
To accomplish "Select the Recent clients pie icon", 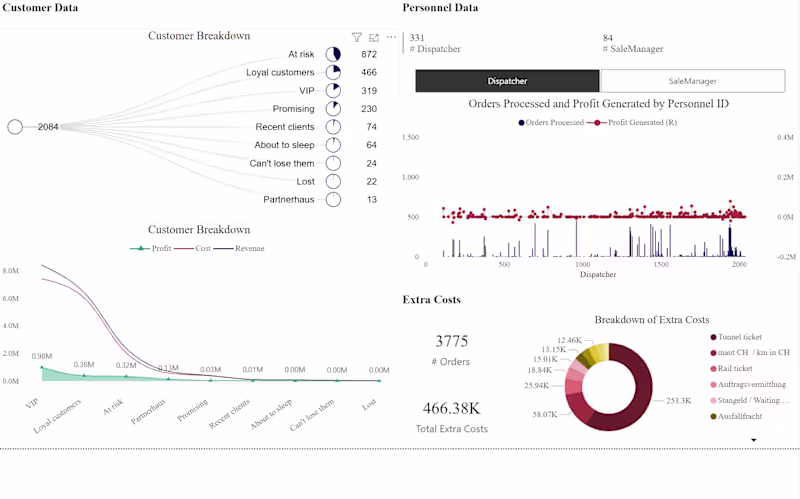I will pyautogui.click(x=333, y=127).
